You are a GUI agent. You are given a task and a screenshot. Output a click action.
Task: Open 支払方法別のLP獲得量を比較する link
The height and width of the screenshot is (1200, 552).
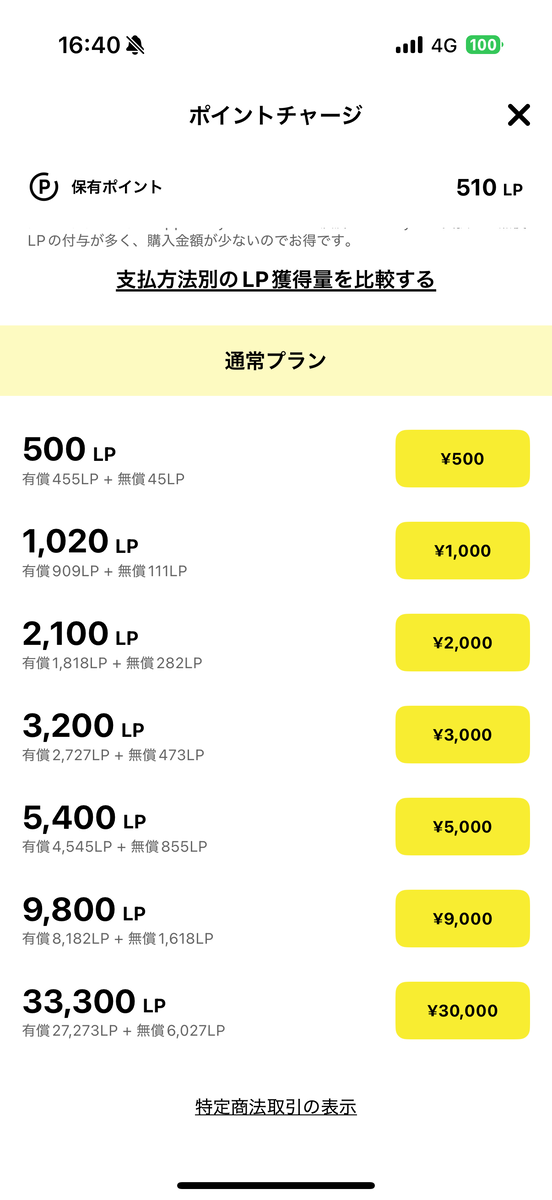click(x=276, y=280)
